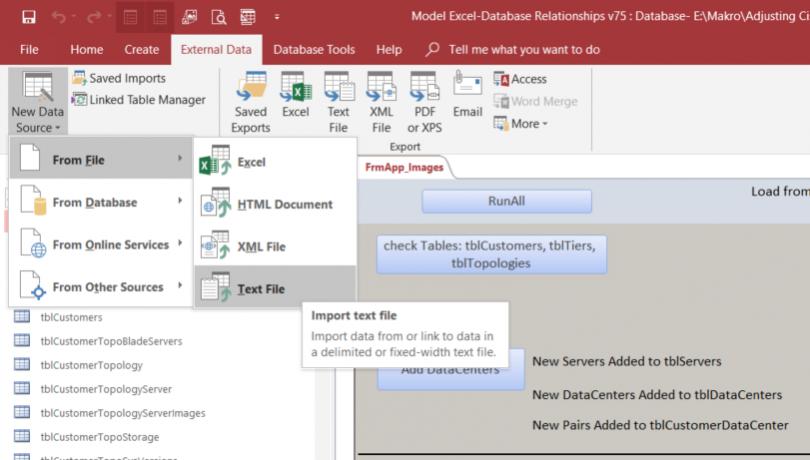Open the tblCustomers table
Viewport: 810px width, 460px height.
71,317
